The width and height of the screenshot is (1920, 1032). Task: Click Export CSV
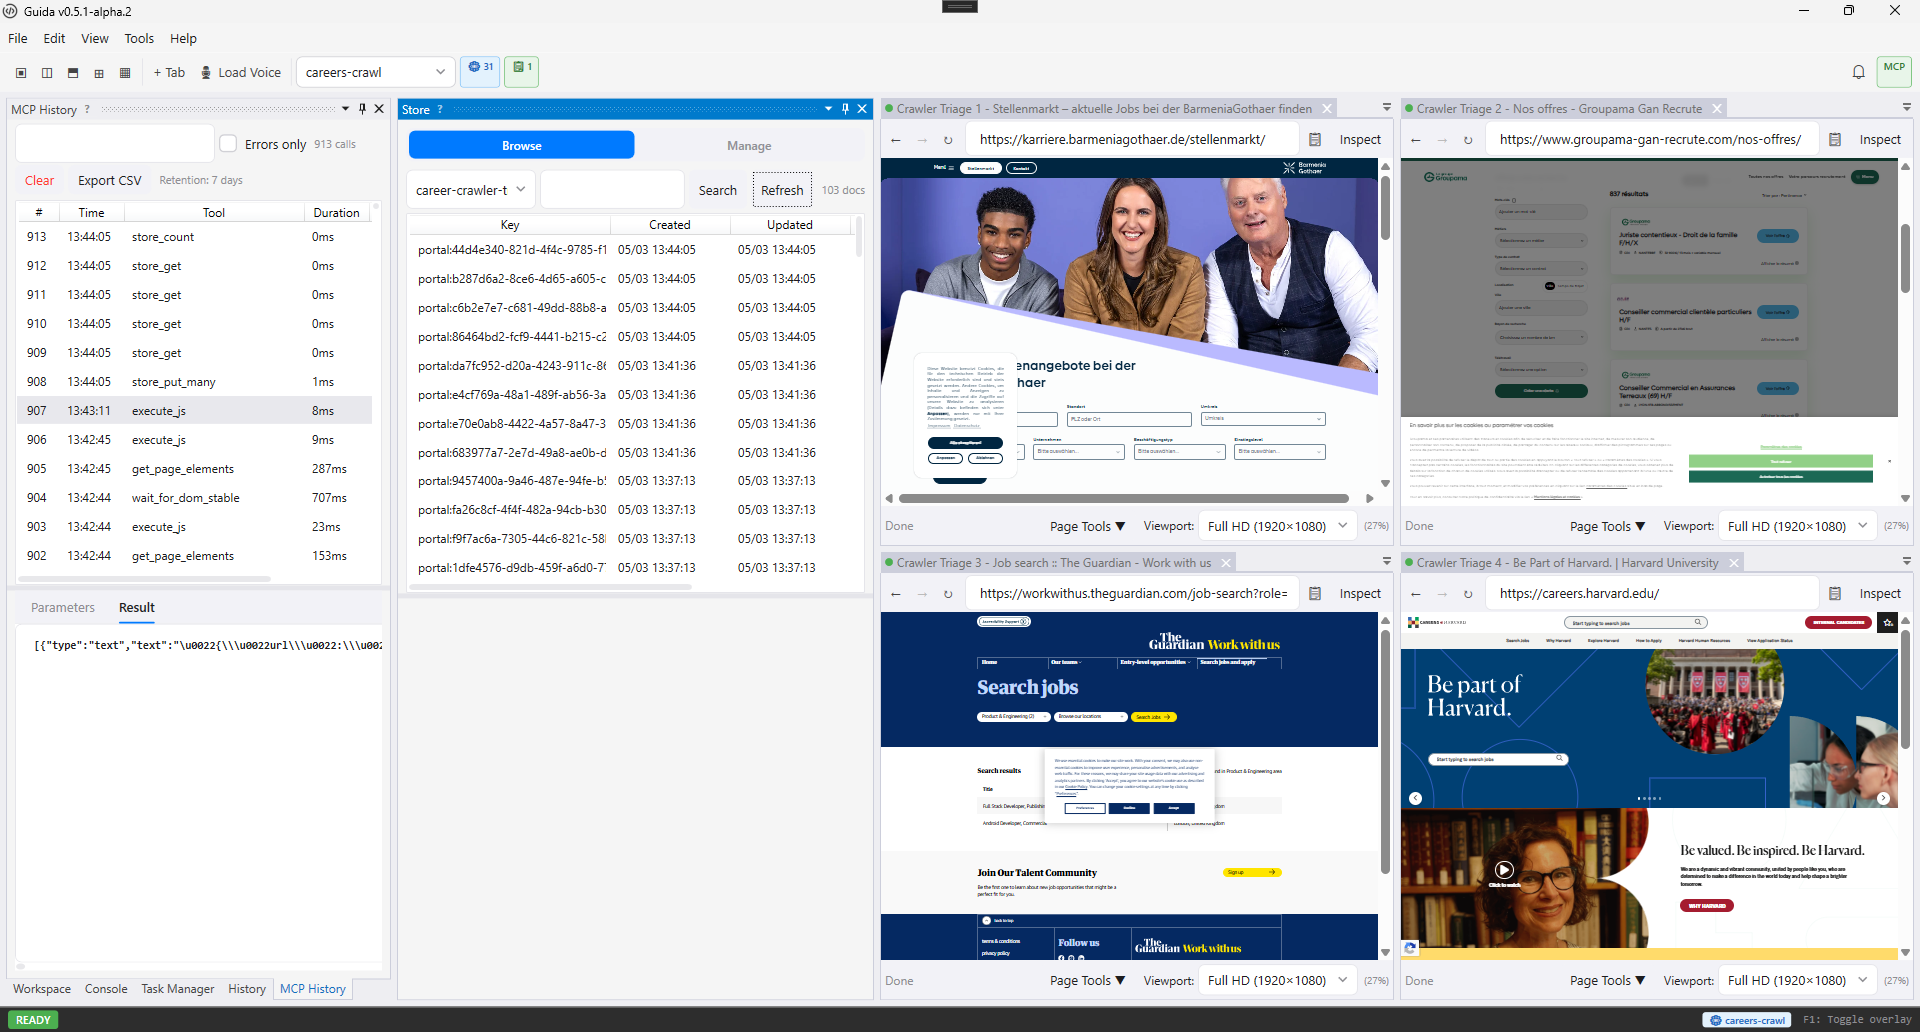[x=110, y=181]
